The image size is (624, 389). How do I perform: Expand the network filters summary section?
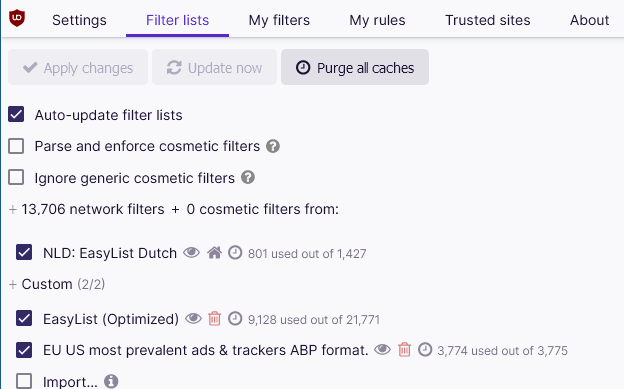click(x=13, y=209)
